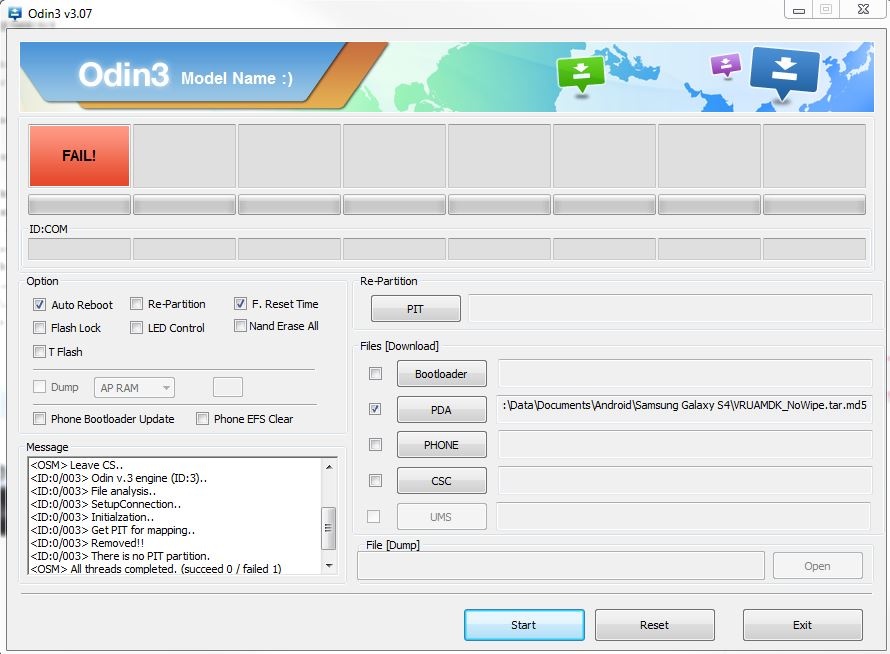
Task: Click the CSC file button
Action: [x=442, y=481]
